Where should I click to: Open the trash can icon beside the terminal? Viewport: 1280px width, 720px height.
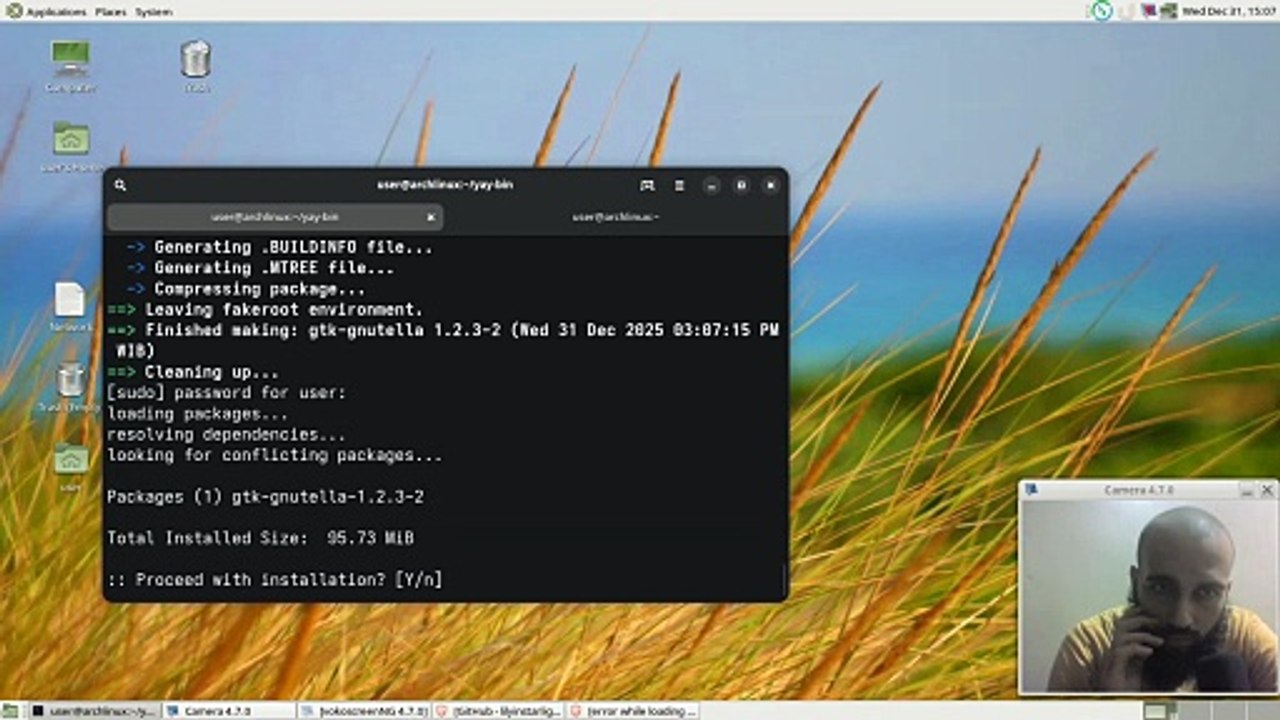pyautogui.click(x=70, y=387)
